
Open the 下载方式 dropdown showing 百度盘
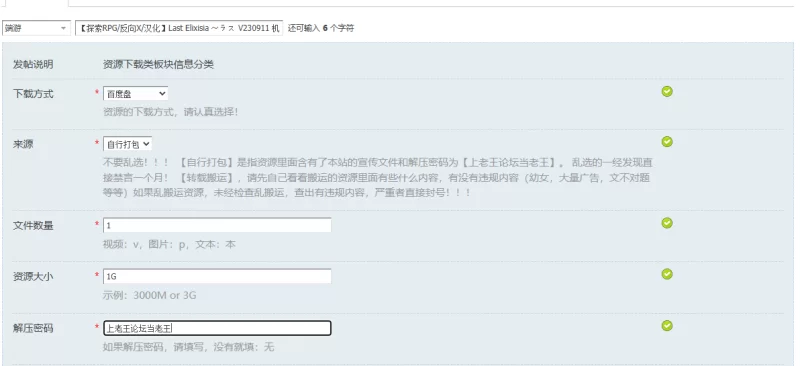point(135,94)
